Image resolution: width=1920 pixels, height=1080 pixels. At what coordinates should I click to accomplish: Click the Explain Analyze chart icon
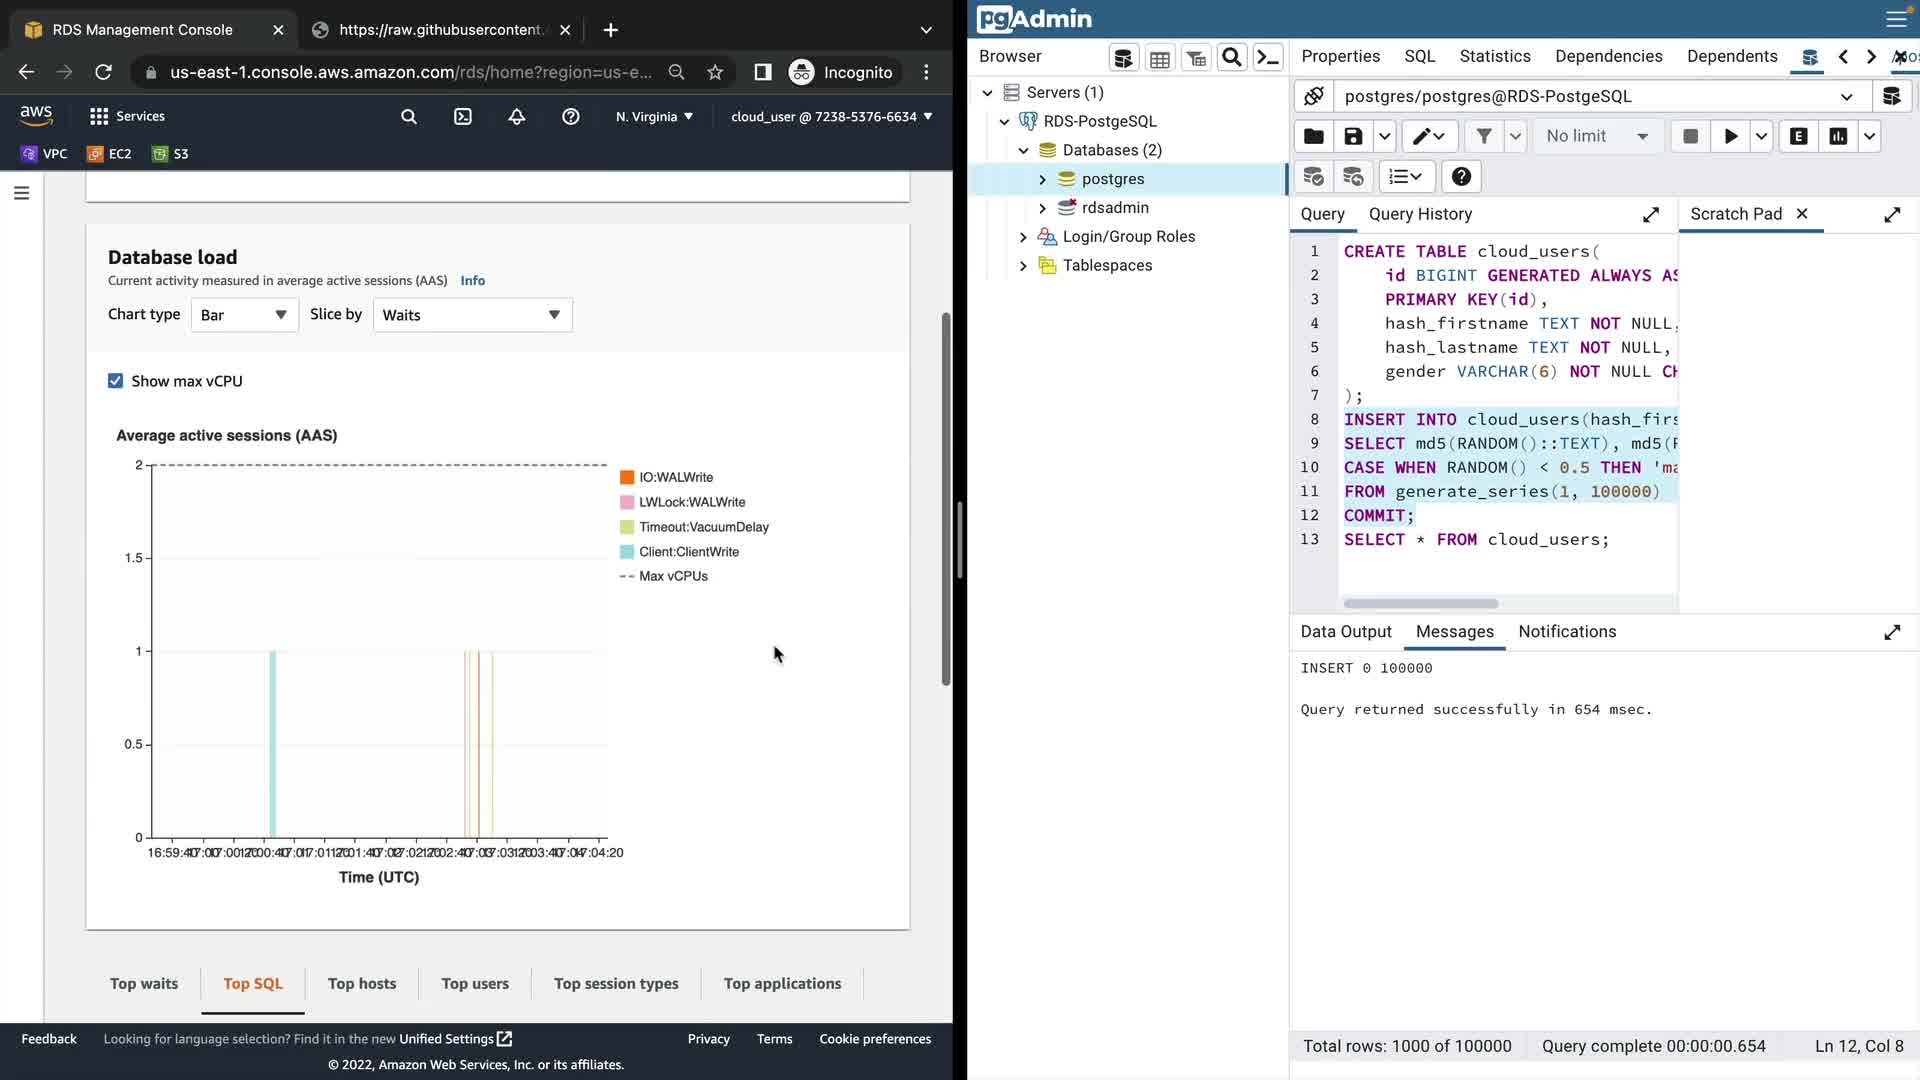point(1838,136)
